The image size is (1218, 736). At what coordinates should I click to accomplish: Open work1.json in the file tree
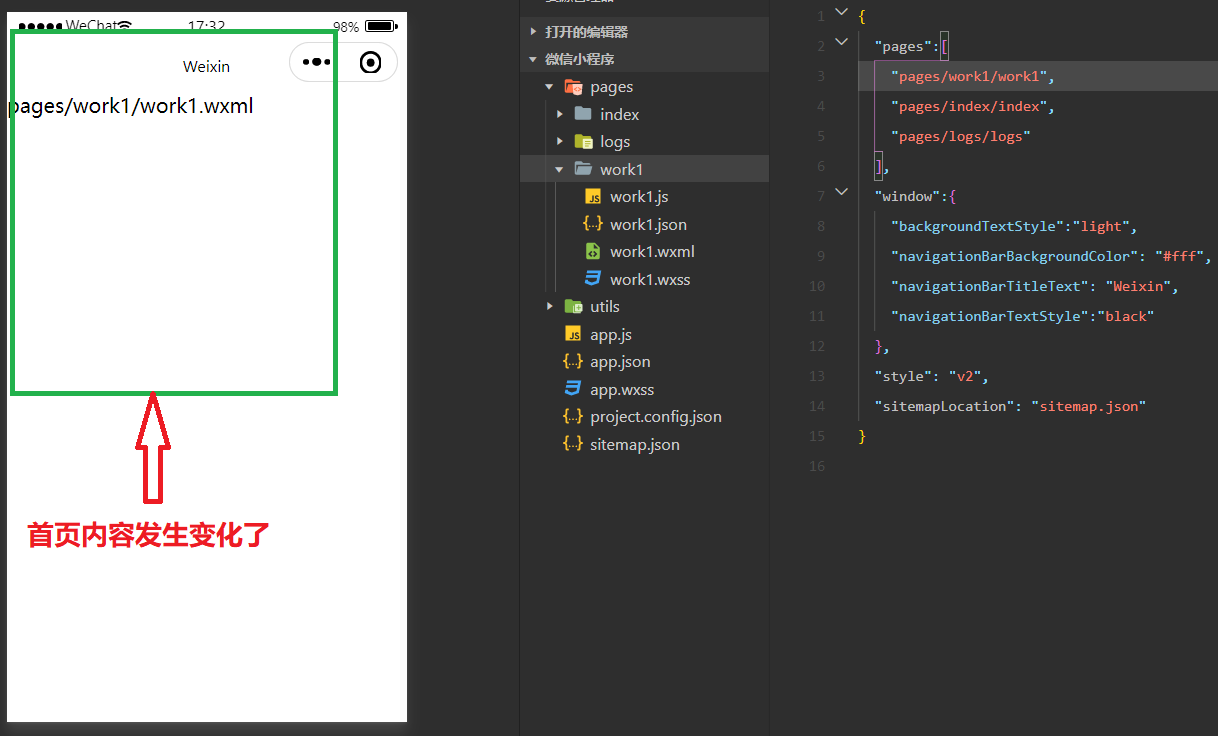point(648,224)
